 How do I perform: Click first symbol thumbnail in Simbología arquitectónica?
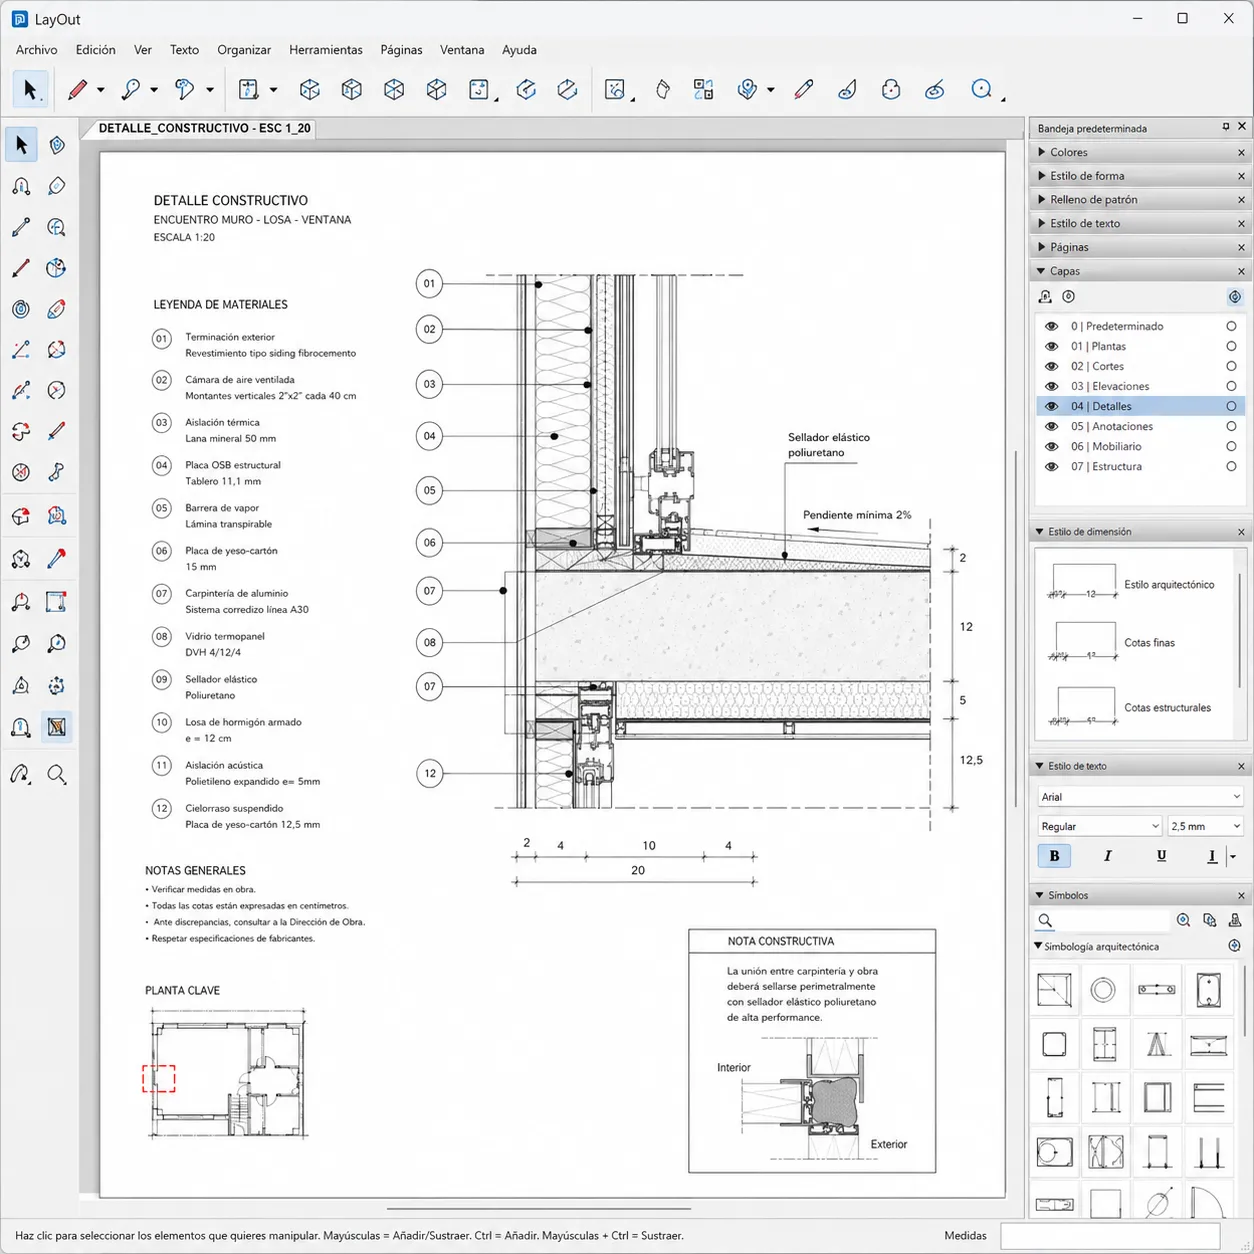coord(1054,990)
